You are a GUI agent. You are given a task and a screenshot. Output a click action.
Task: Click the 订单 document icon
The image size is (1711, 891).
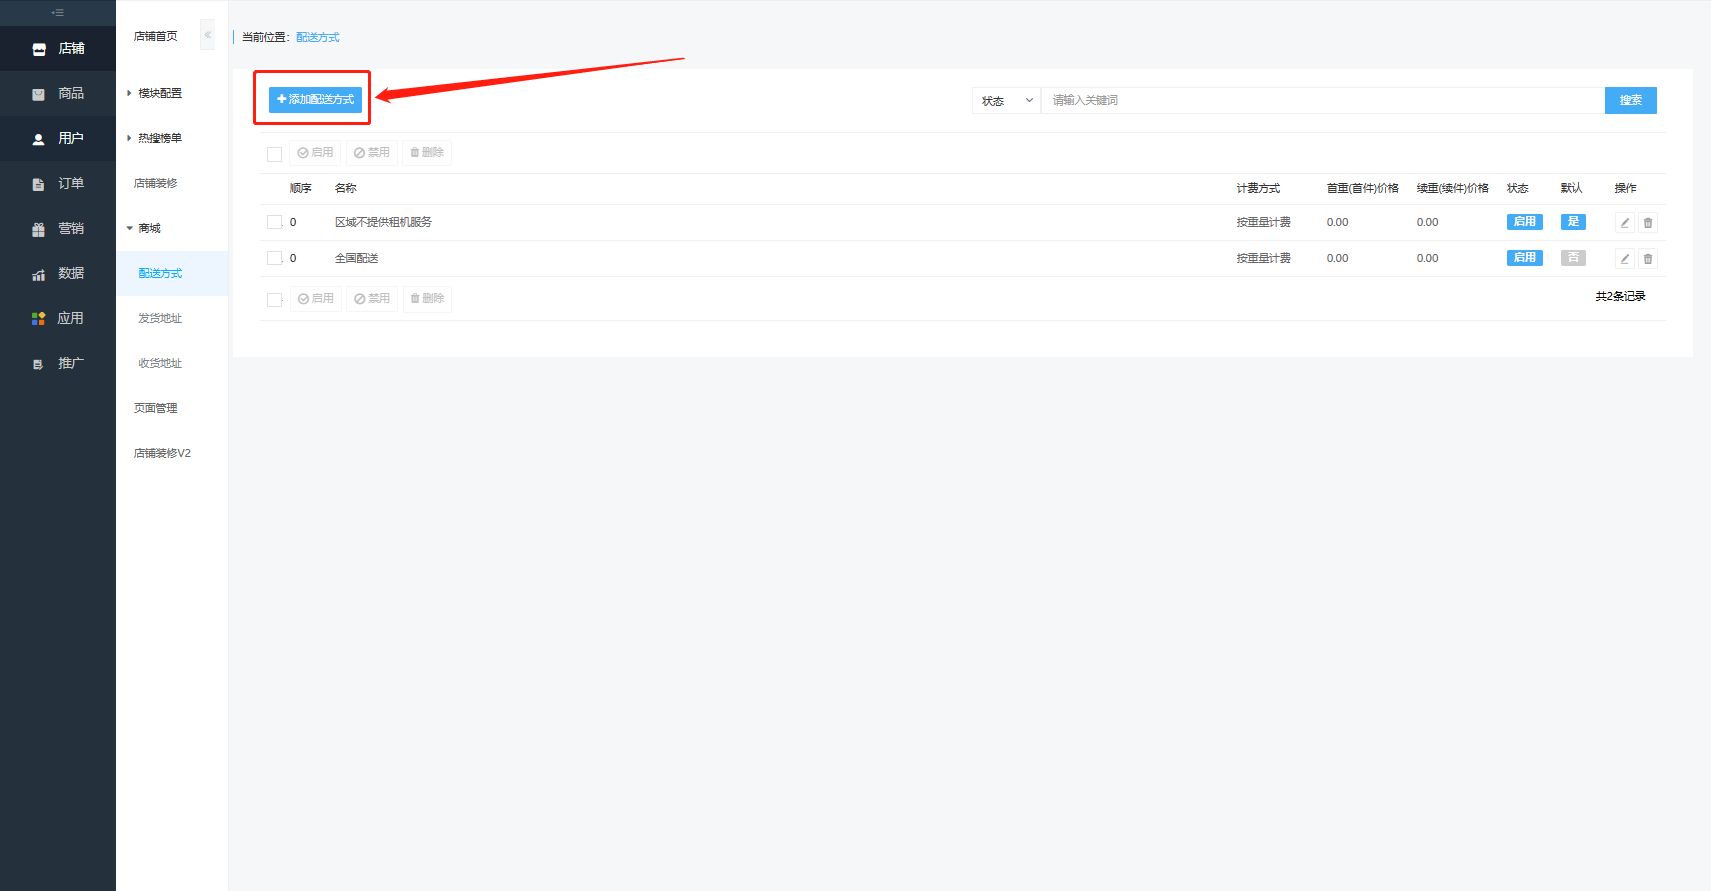[x=39, y=184]
